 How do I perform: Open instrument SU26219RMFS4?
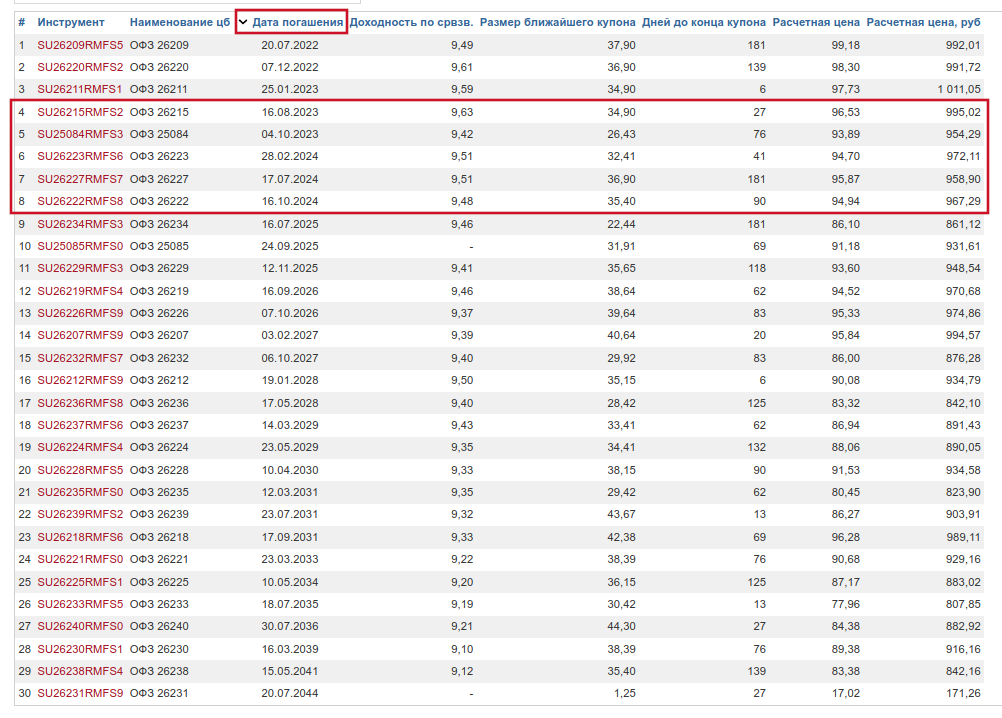click(80, 291)
